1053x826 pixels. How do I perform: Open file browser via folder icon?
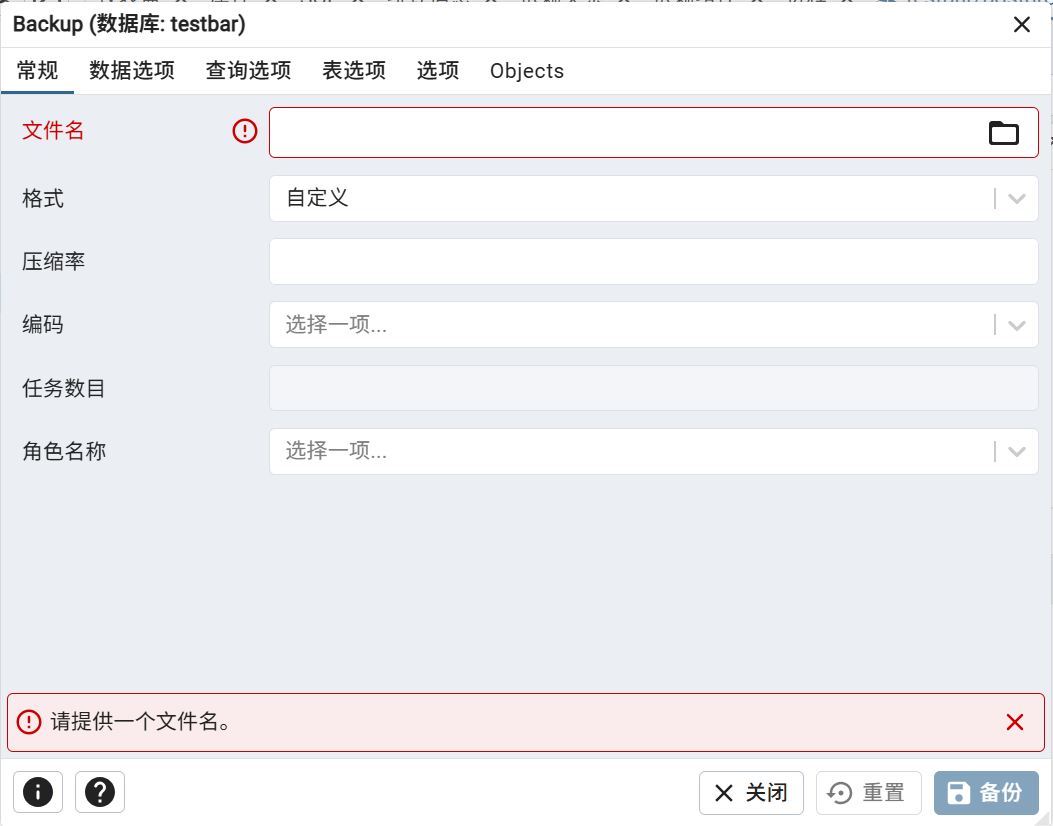[1003, 133]
